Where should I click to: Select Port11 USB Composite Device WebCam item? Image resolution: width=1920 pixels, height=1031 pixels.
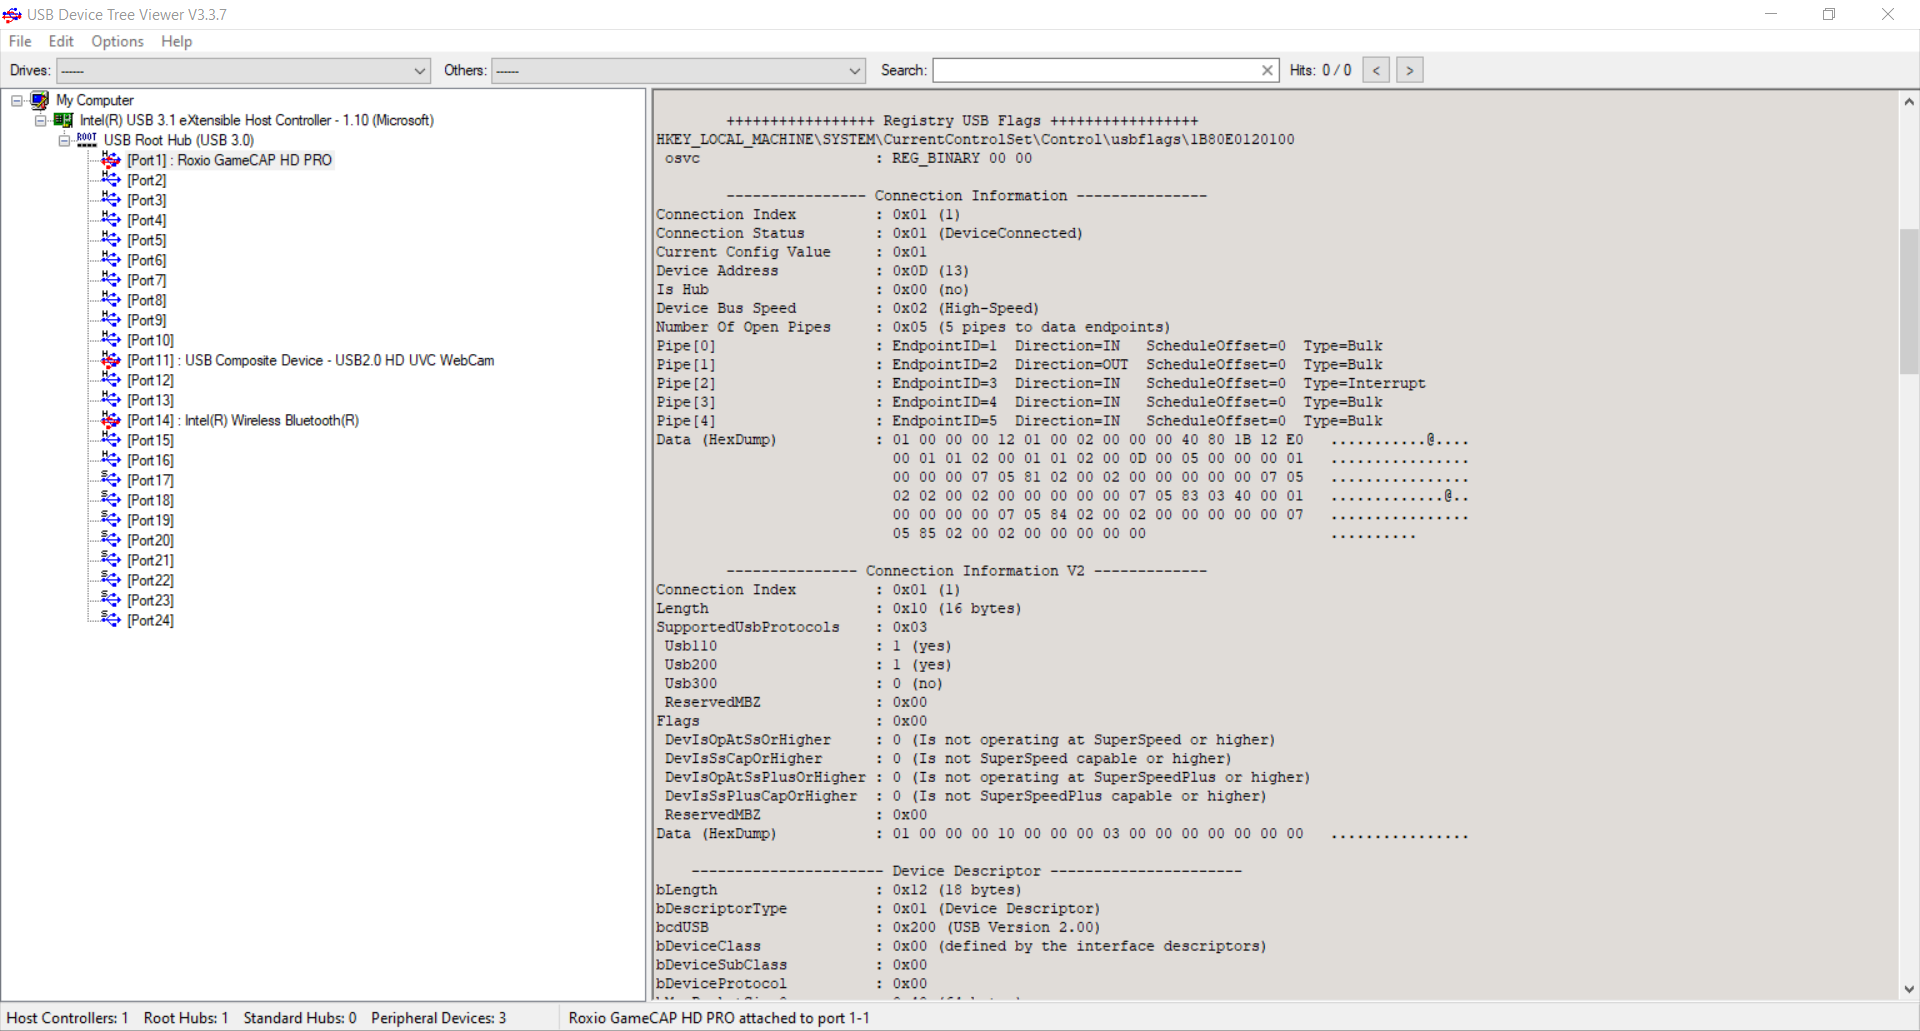(x=311, y=360)
